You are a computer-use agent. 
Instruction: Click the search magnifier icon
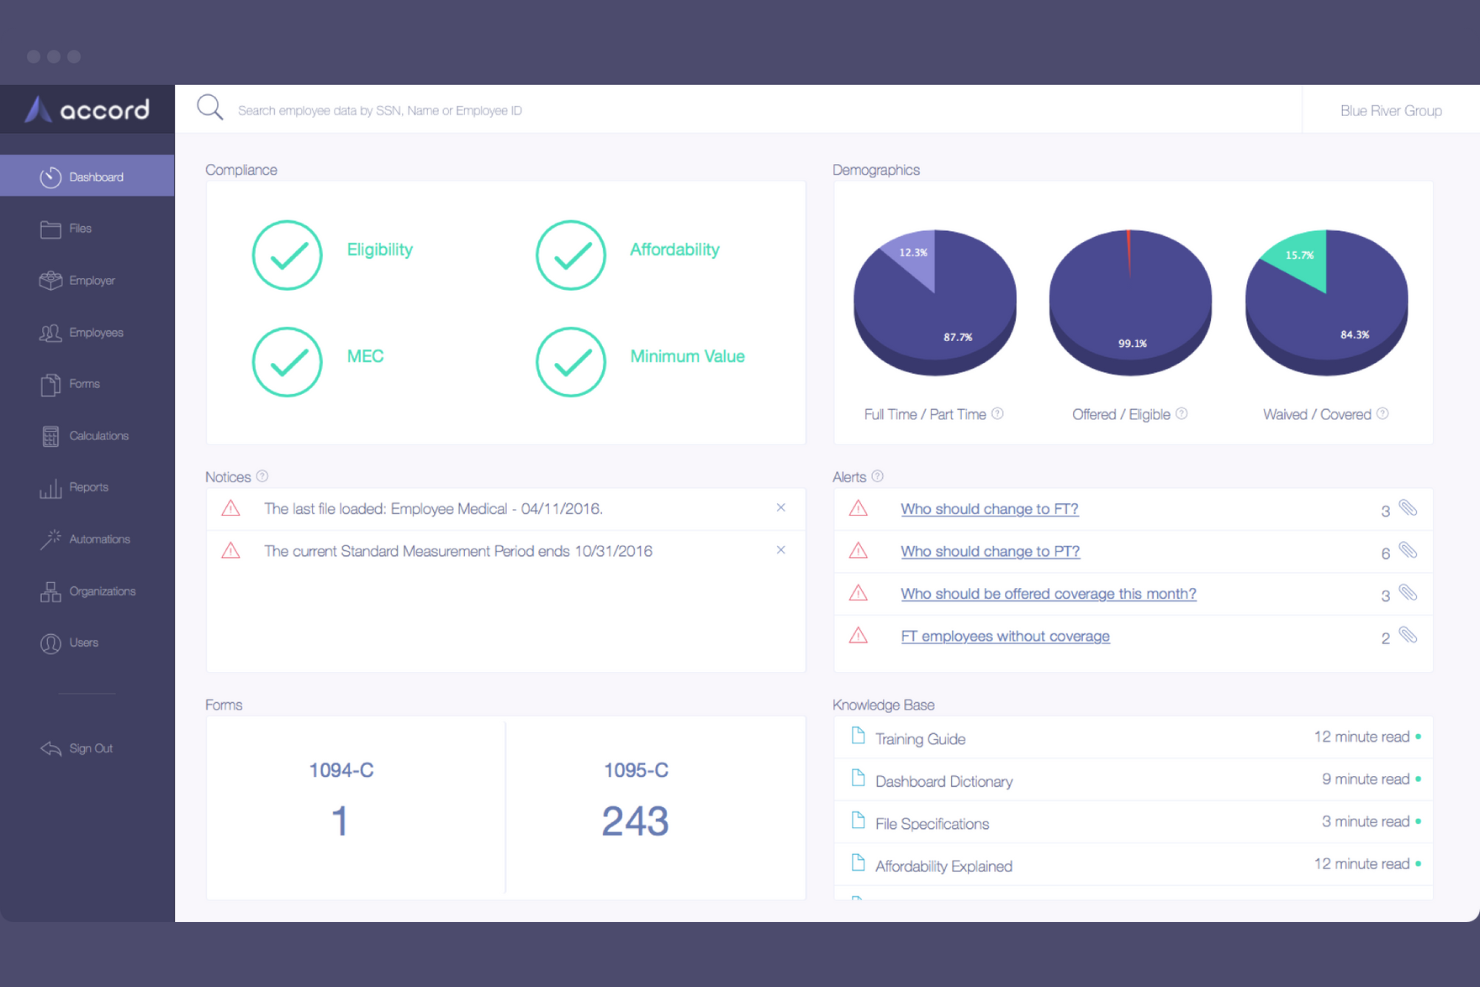click(x=210, y=108)
